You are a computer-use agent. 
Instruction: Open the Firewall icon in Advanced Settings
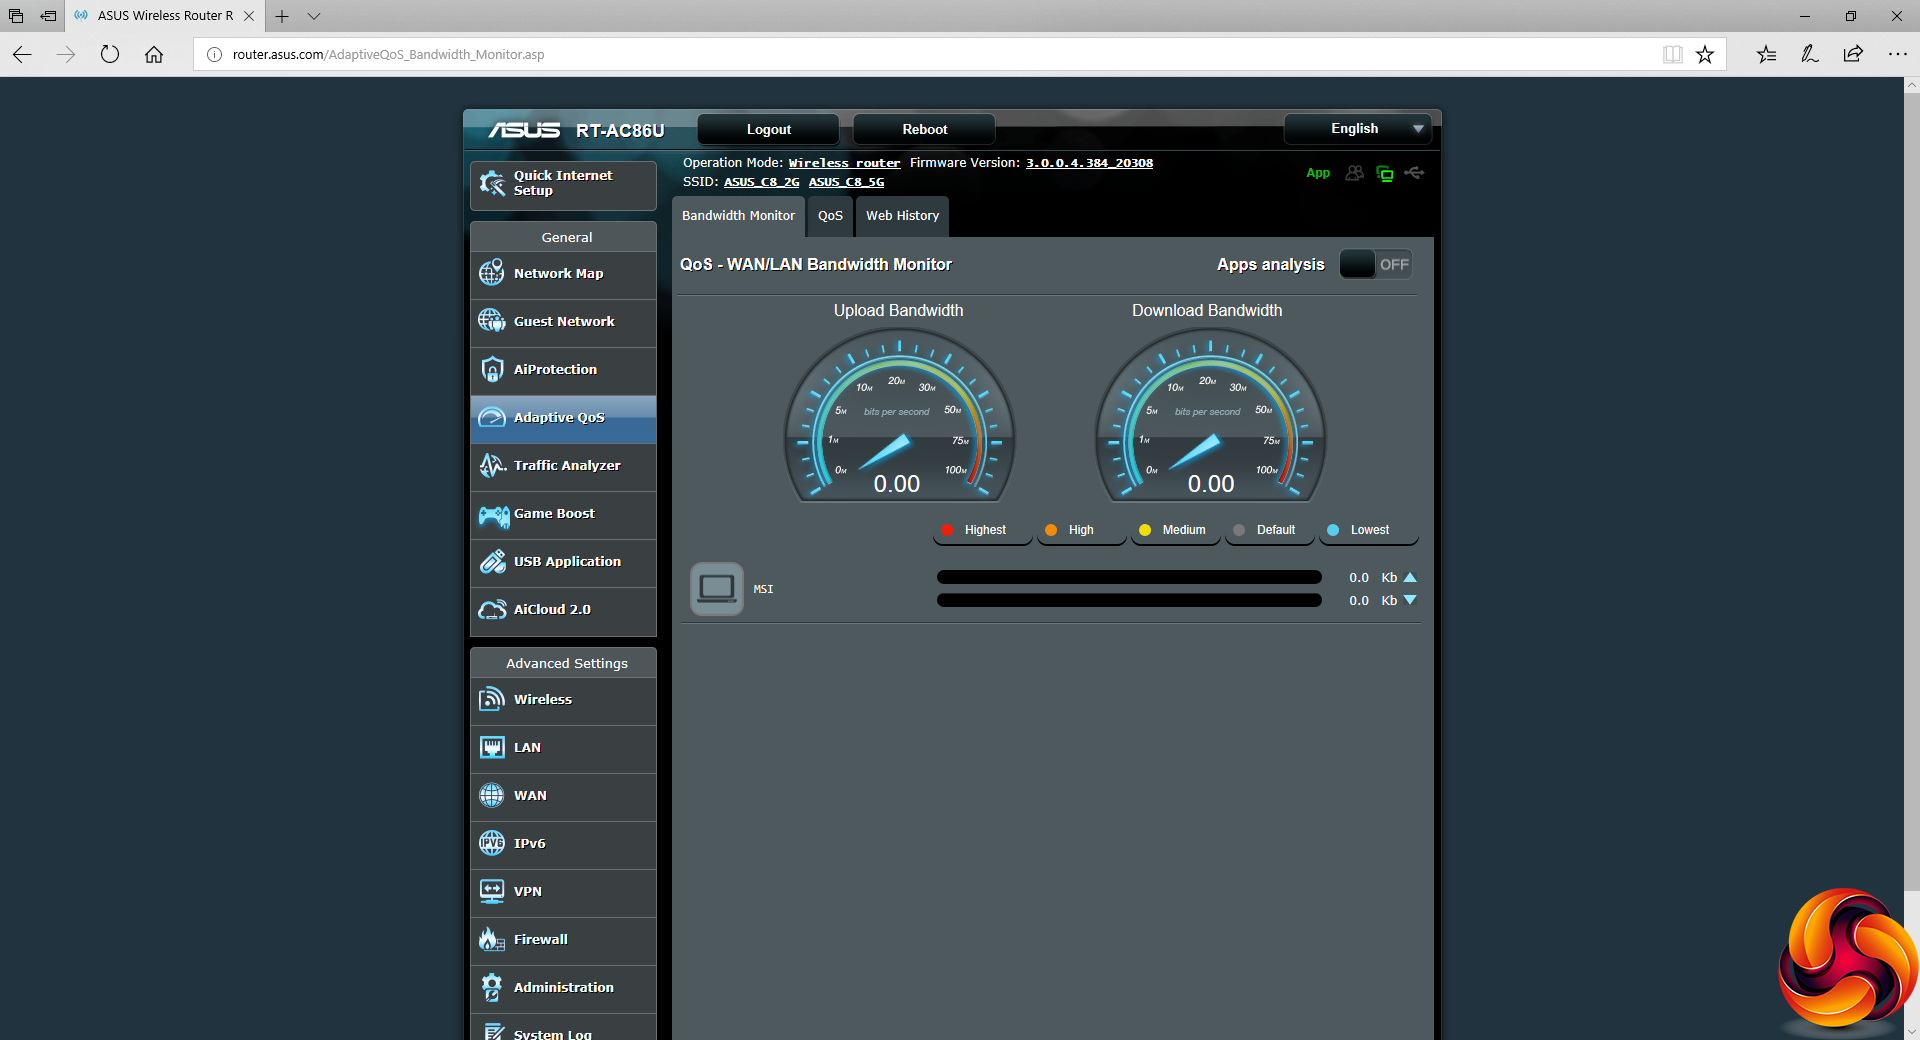(492, 939)
